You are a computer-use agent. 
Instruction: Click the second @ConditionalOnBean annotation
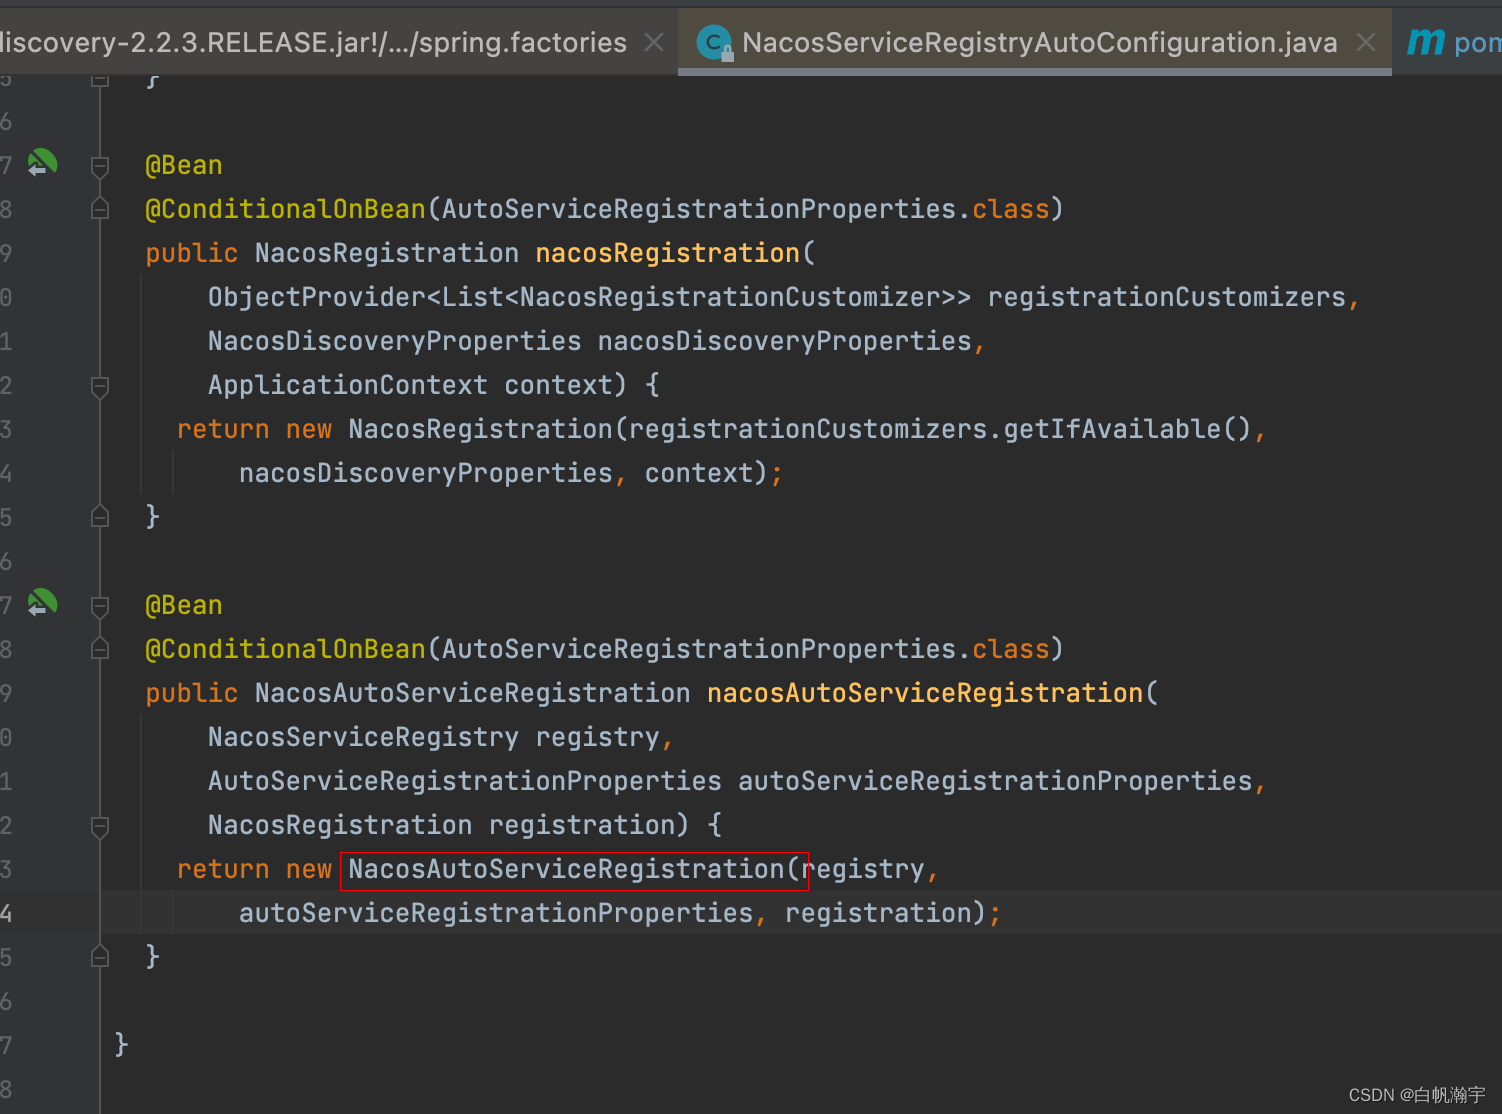(286, 649)
